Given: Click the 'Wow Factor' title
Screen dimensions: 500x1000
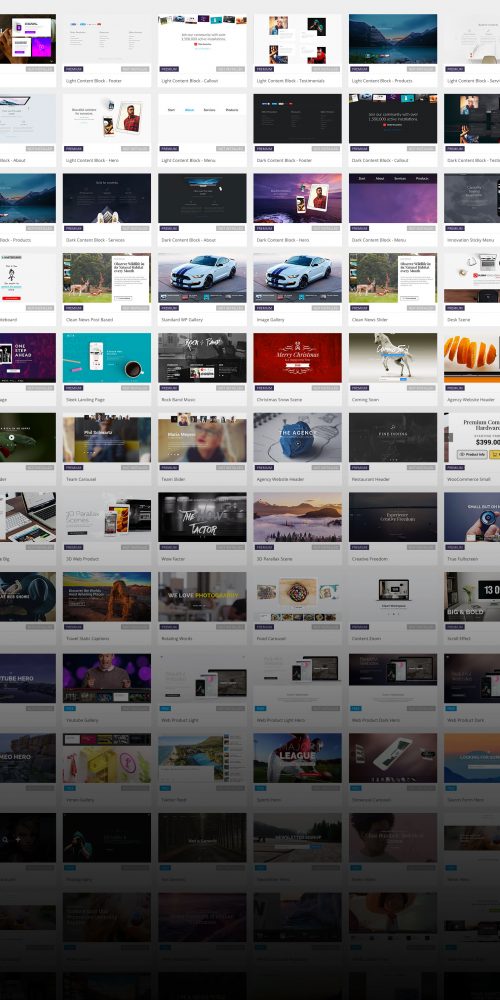Looking at the screenshot, I should (x=173, y=559).
